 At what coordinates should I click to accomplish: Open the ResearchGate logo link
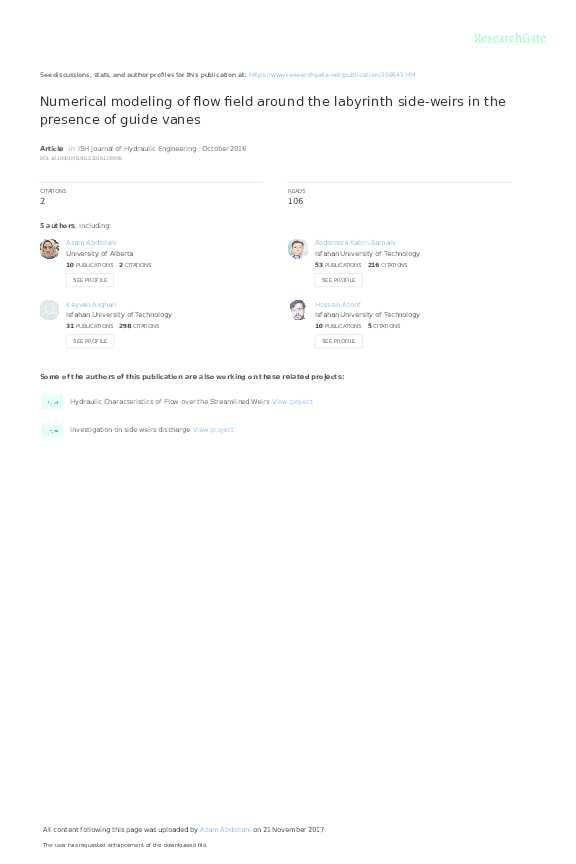(x=510, y=38)
